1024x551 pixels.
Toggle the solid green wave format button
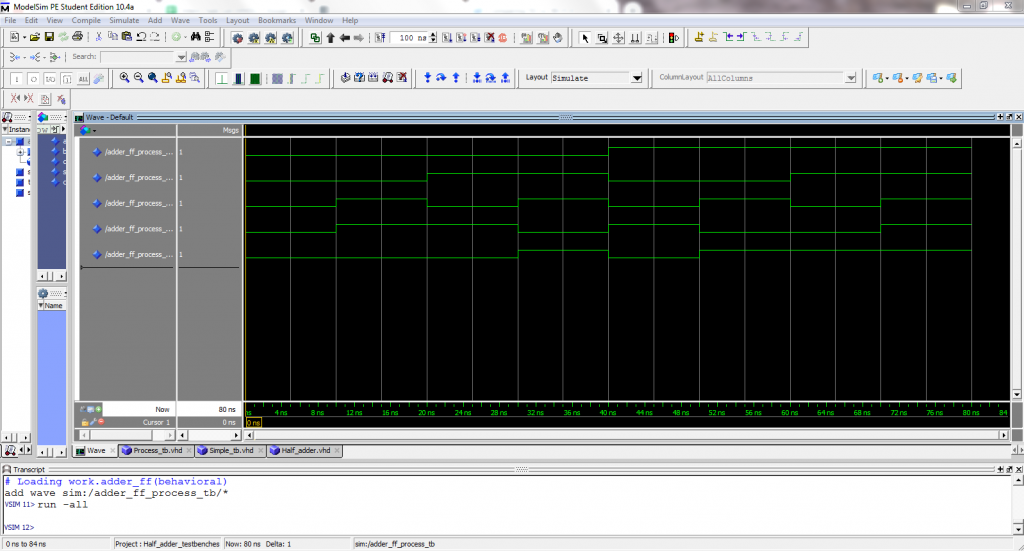(255, 78)
